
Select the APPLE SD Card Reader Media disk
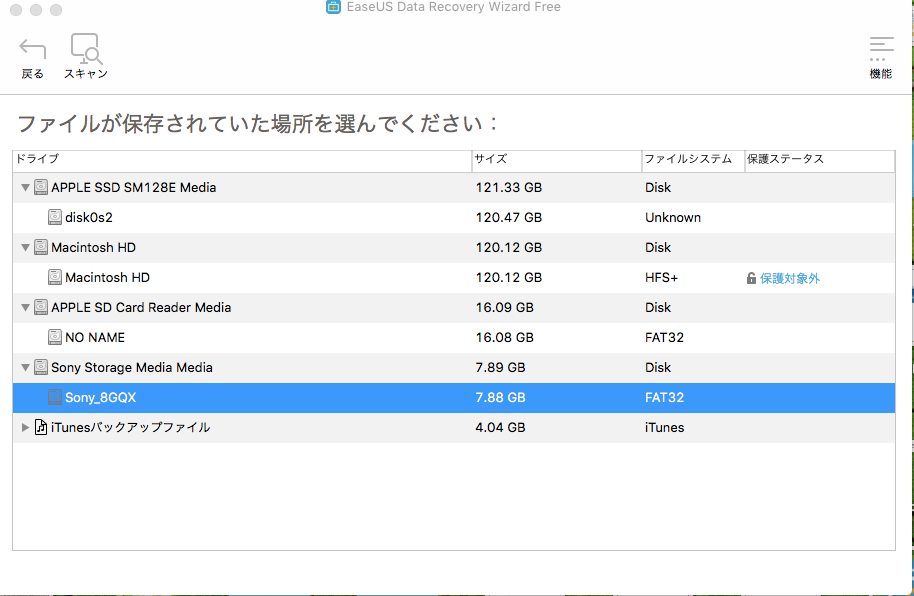pos(141,307)
